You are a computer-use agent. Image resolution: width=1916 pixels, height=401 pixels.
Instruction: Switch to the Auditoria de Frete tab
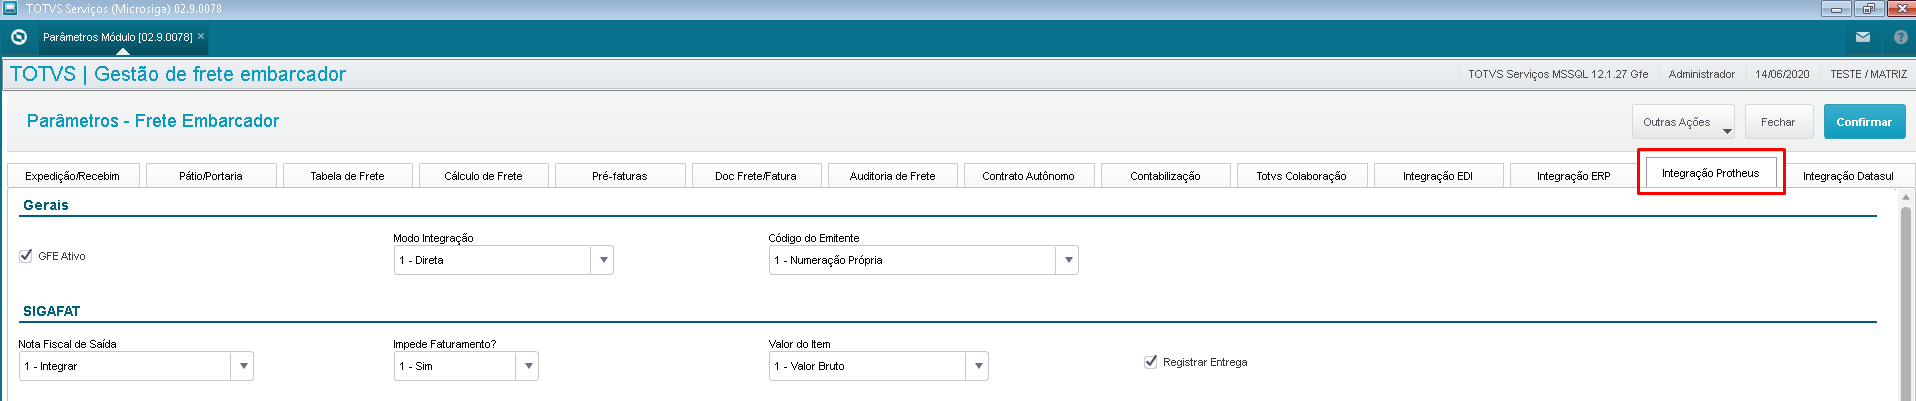click(892, 176)
